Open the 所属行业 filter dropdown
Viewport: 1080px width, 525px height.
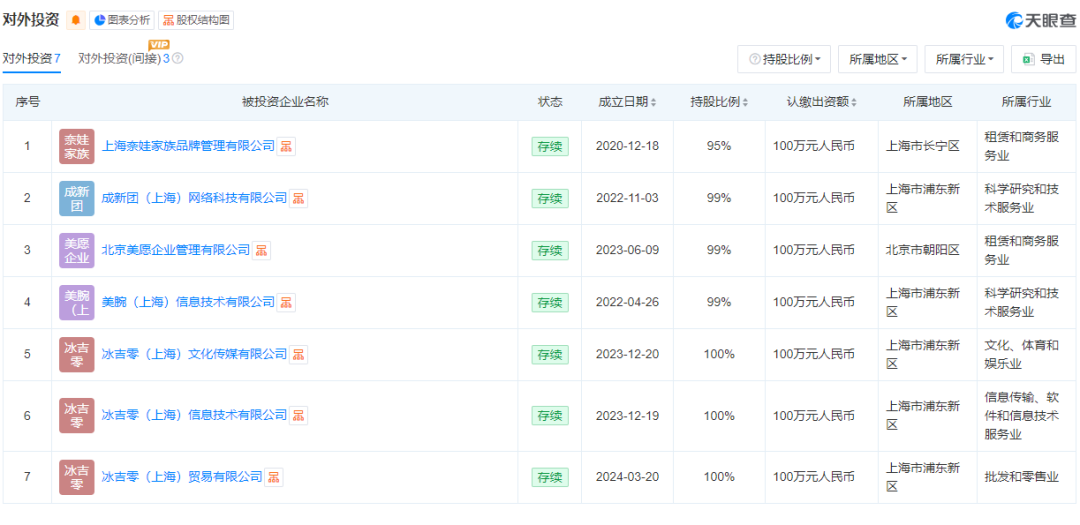tap(964, 59)
